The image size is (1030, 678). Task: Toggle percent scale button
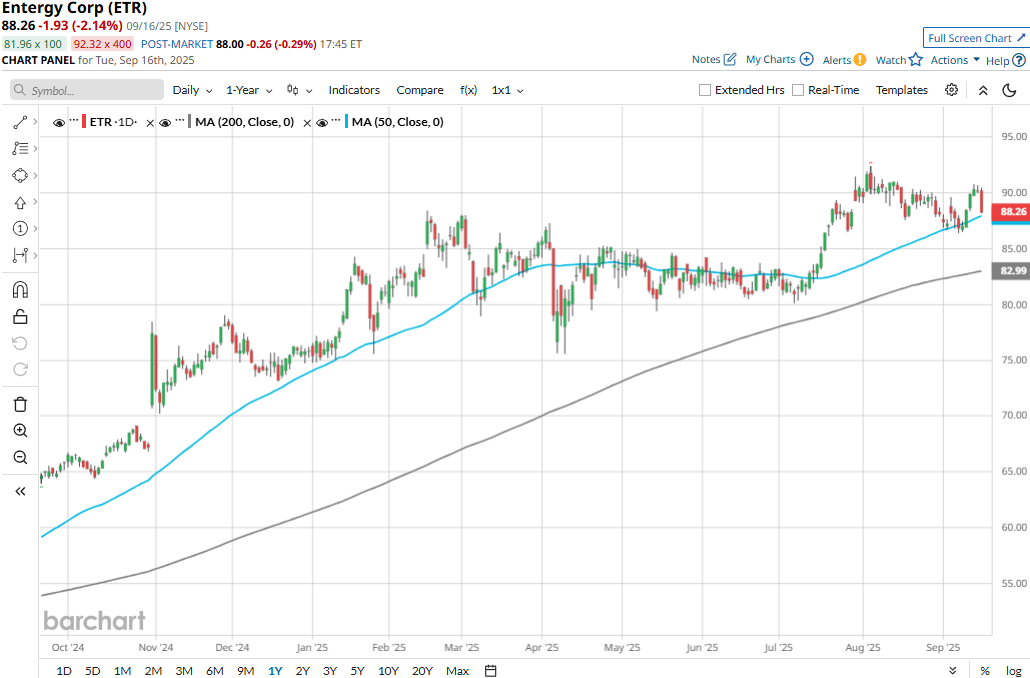coord(985,671)
